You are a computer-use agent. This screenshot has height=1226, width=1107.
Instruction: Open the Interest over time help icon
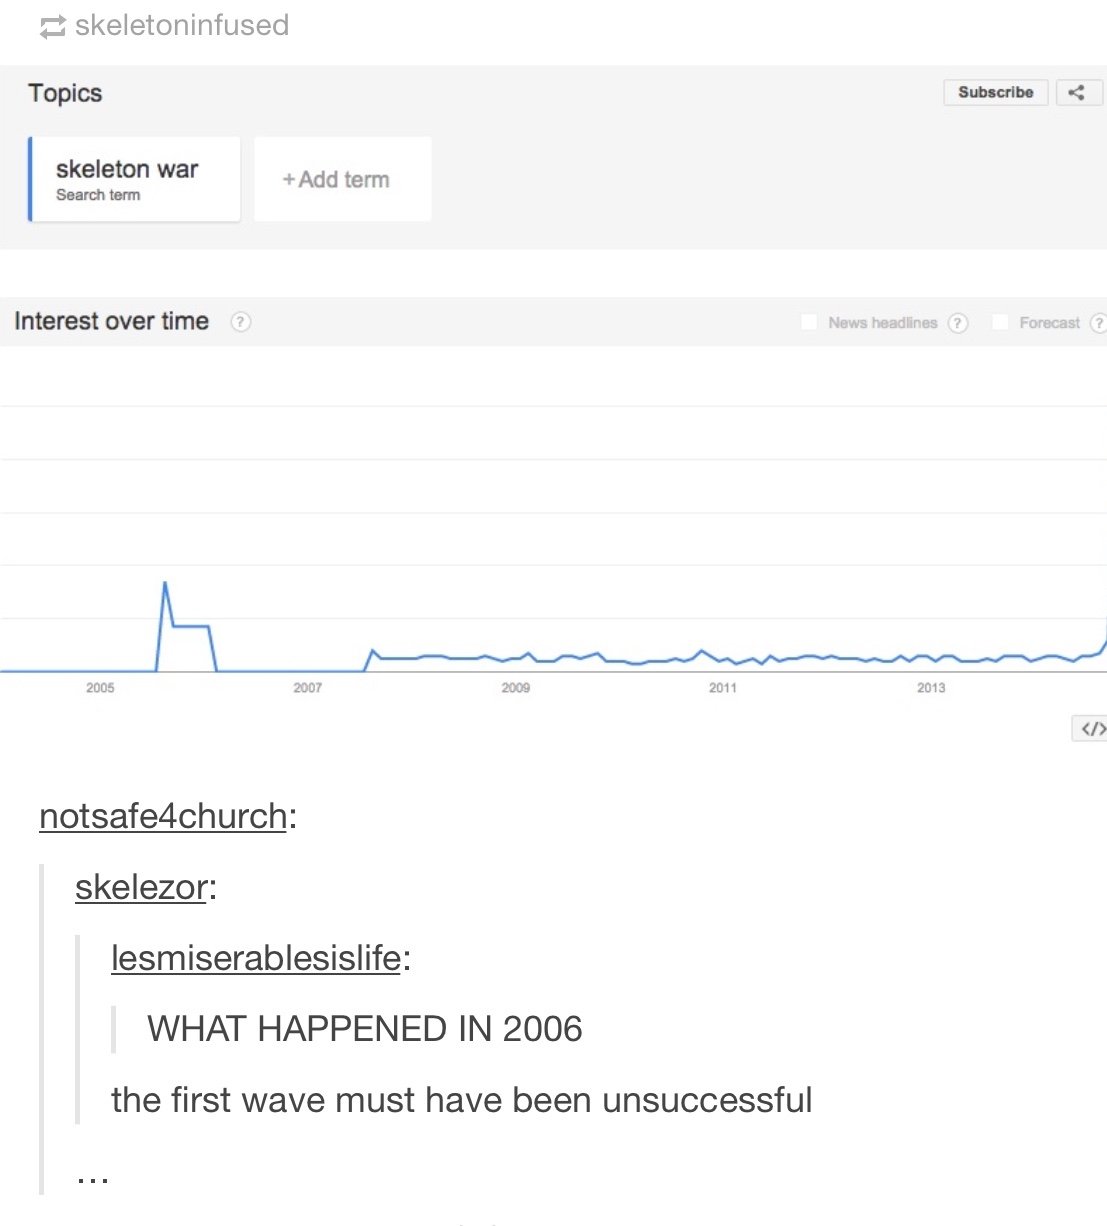pos(240,322)
